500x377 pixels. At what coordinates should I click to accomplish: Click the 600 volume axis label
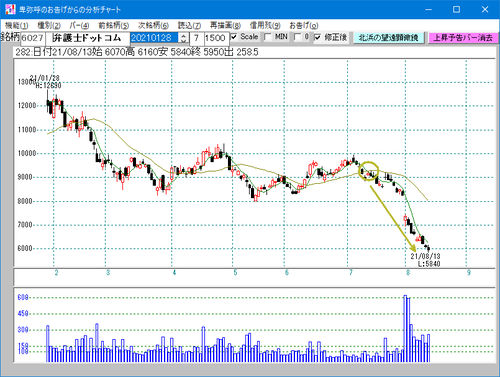coord(23,297)
